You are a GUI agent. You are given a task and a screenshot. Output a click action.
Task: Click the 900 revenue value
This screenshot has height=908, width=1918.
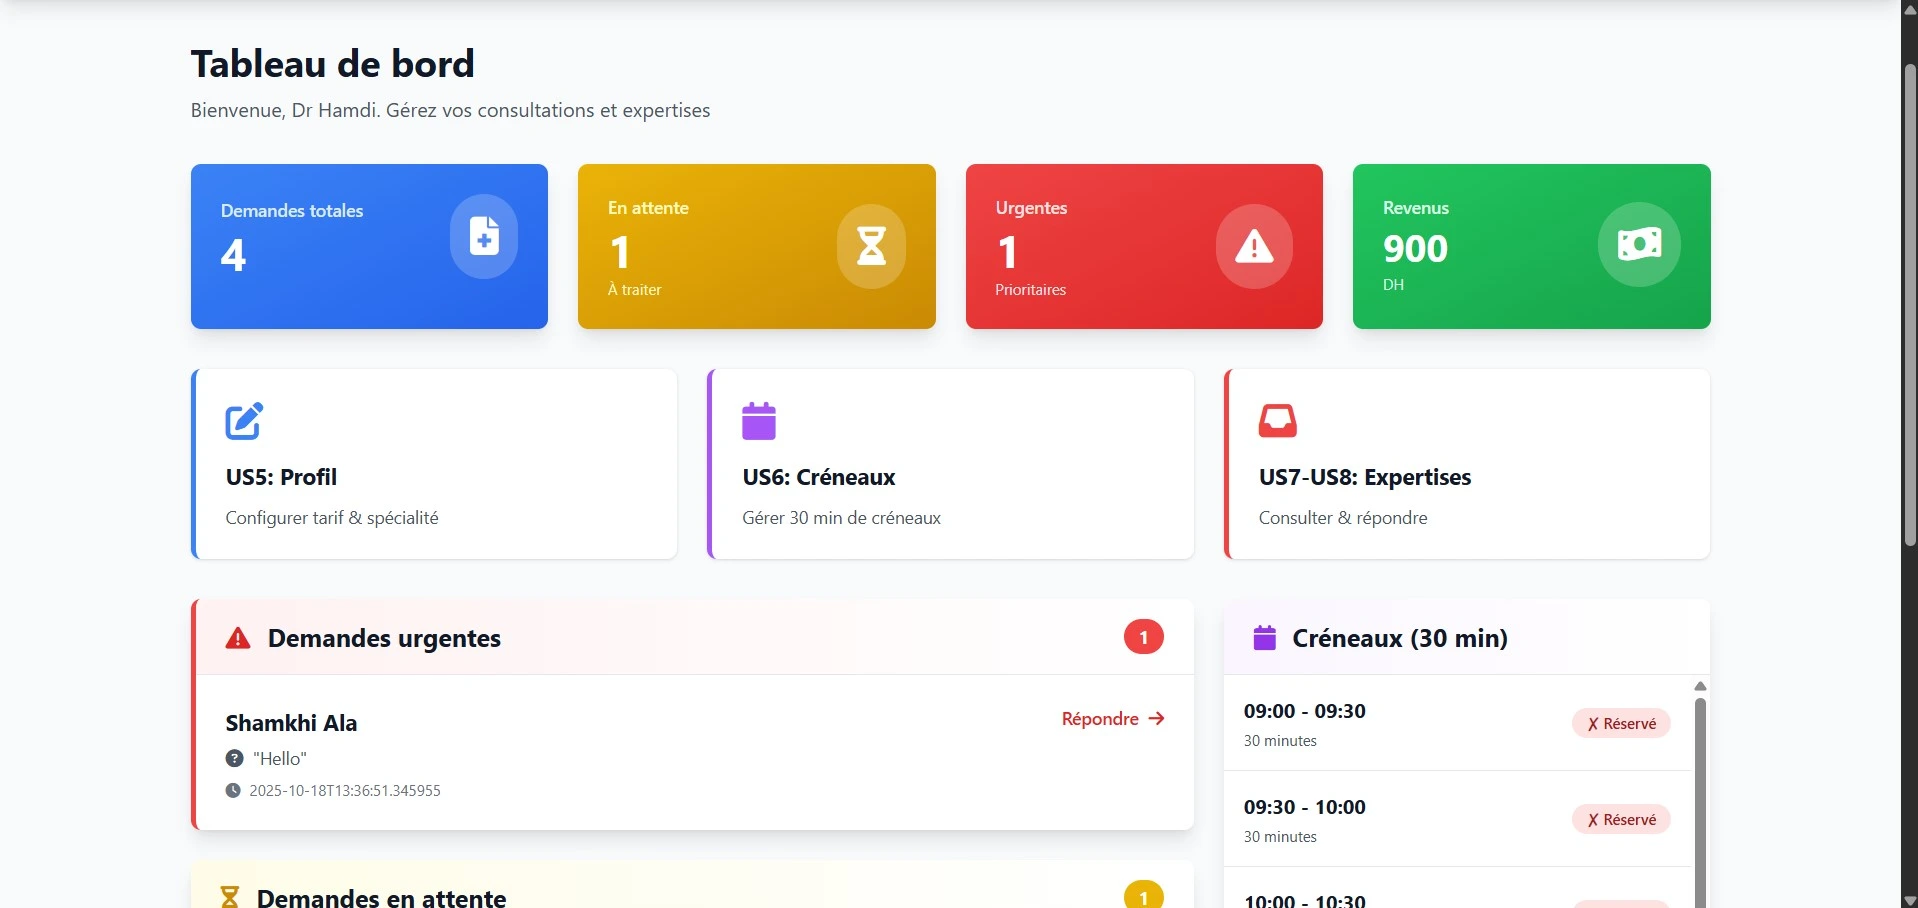[1415, 248]
